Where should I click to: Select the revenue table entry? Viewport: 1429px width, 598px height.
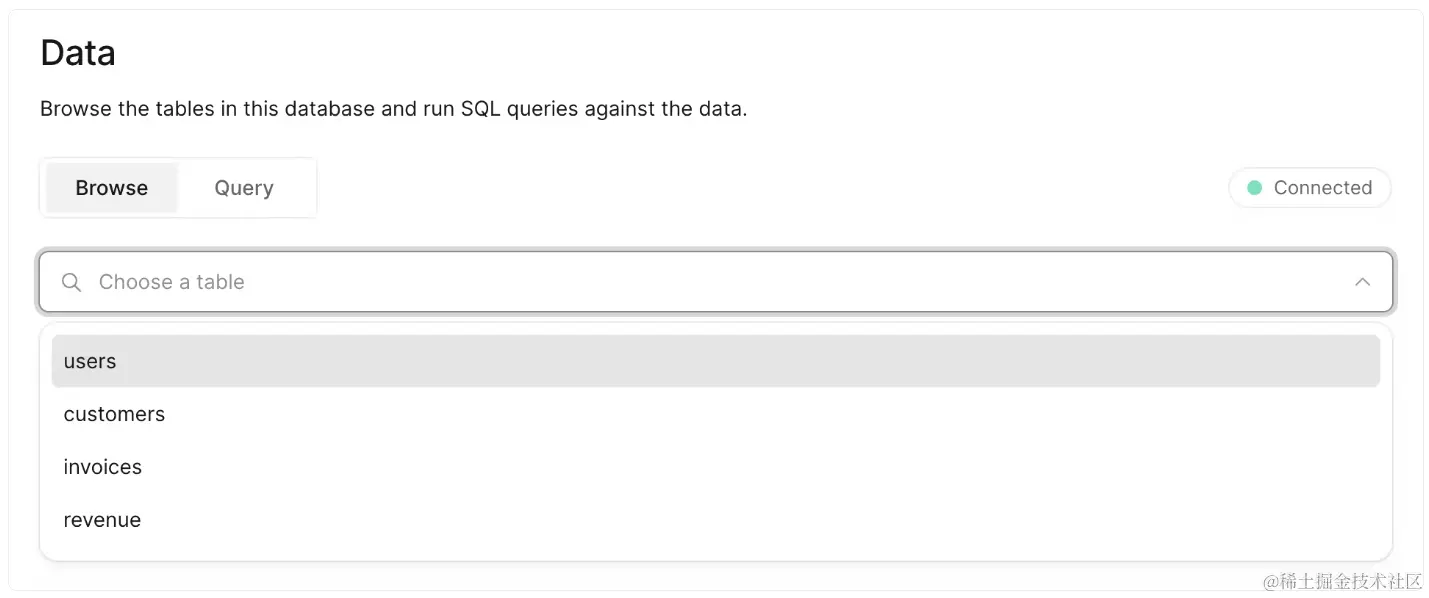102,520
